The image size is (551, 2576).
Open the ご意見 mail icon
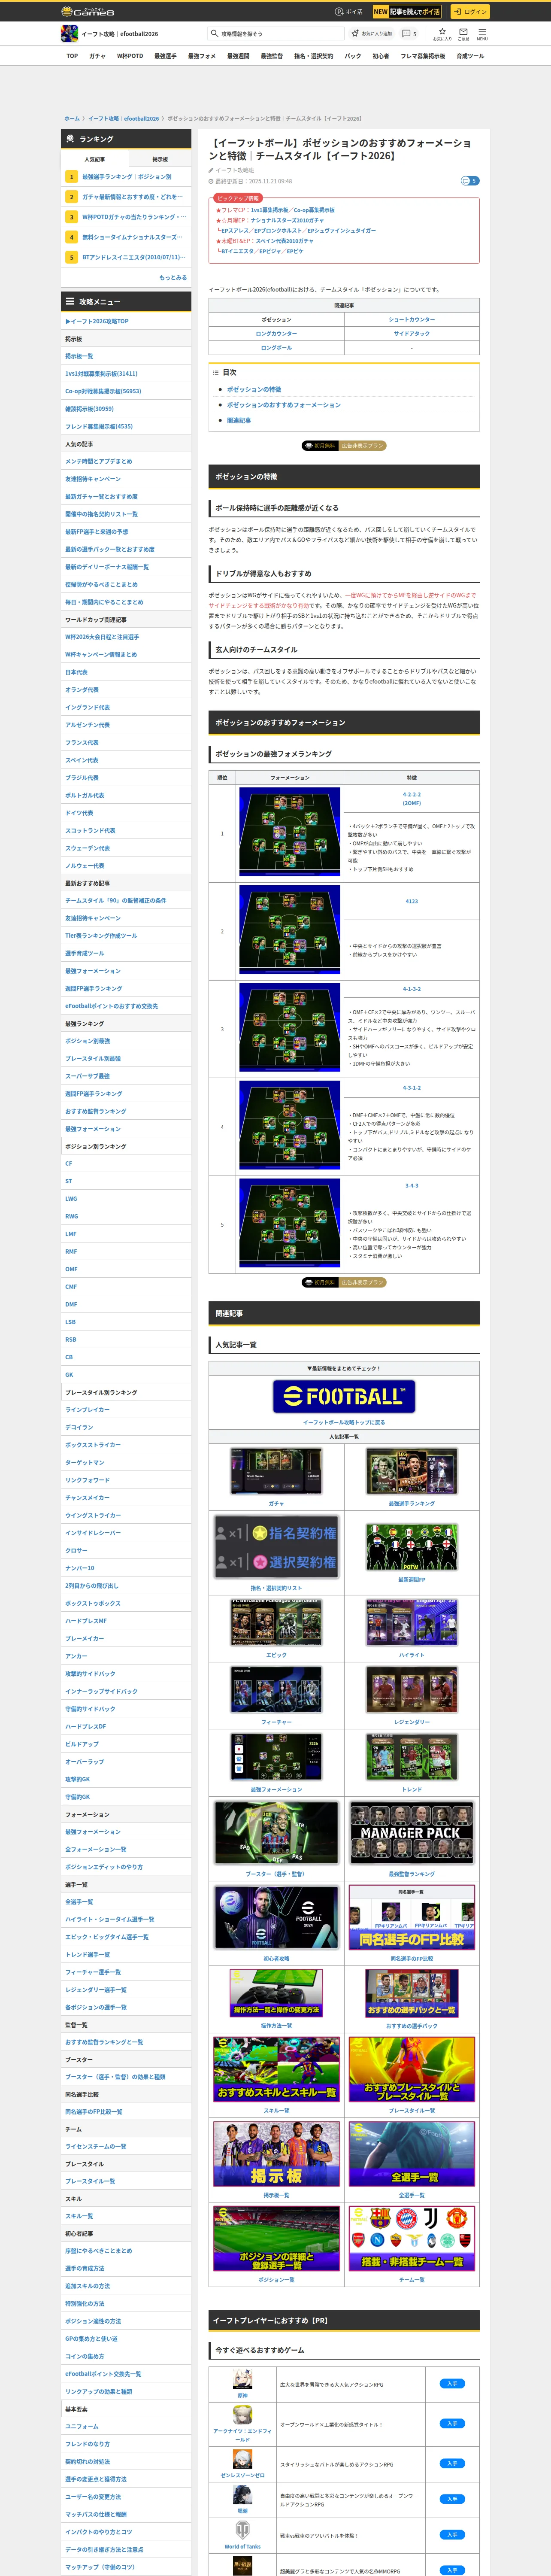(463, 34)
